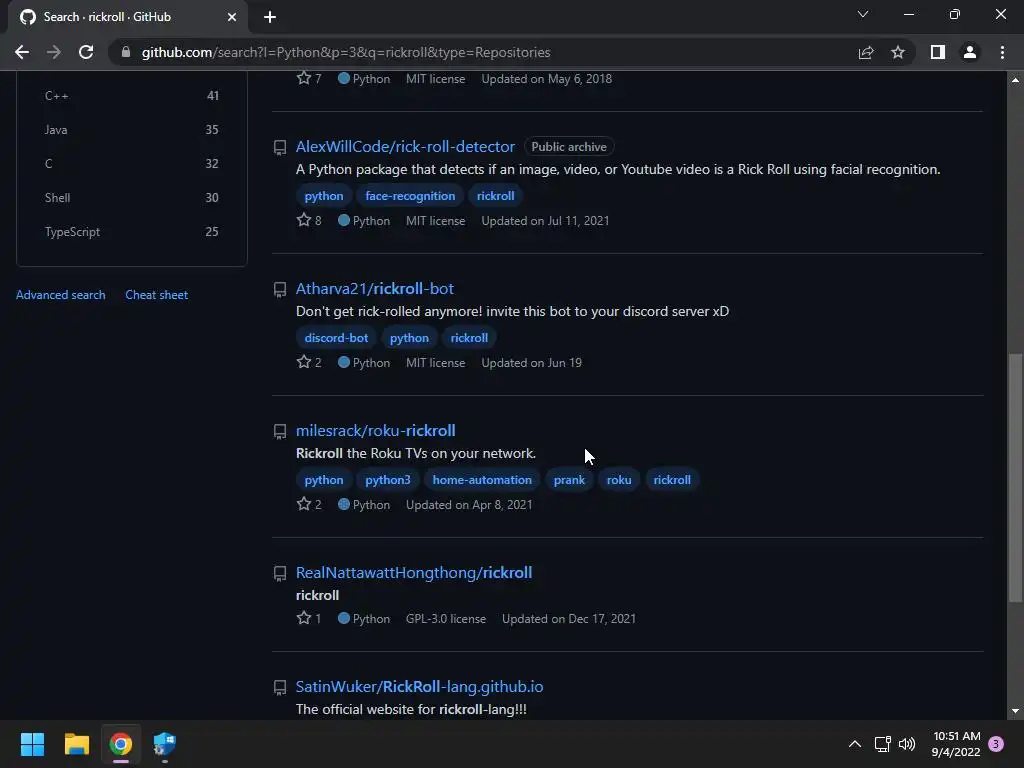Click the scrollbar up arrow

(x=1015, y=80)
